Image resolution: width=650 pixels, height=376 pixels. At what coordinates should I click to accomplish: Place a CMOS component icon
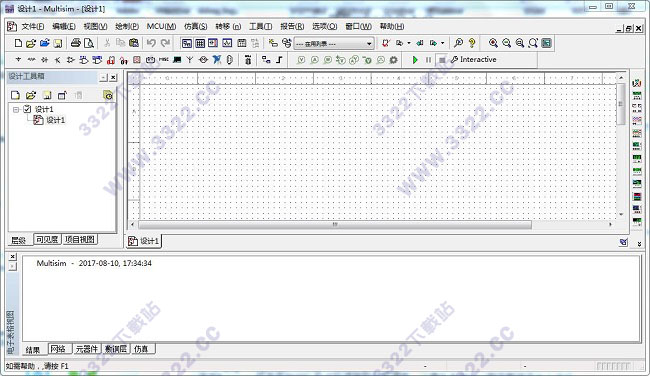(97, 60)
